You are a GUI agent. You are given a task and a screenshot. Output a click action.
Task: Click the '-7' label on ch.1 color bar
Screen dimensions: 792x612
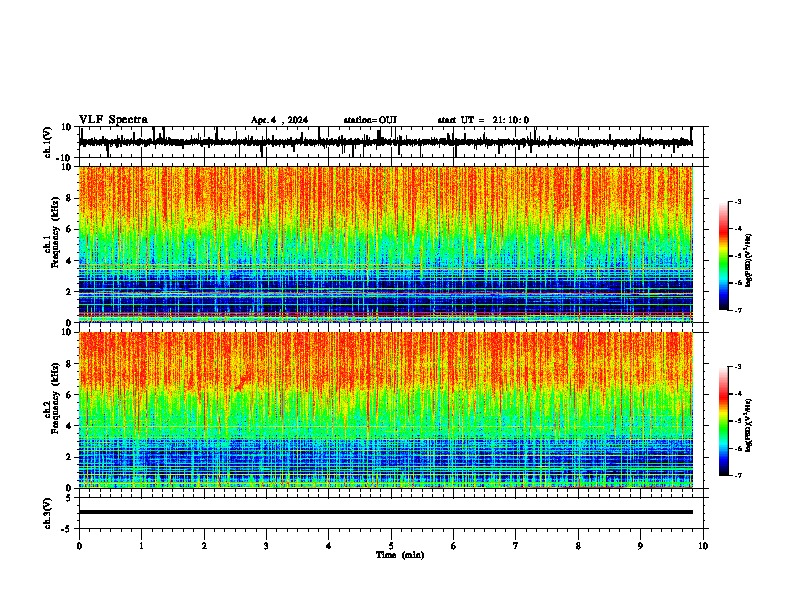[738, 310]
